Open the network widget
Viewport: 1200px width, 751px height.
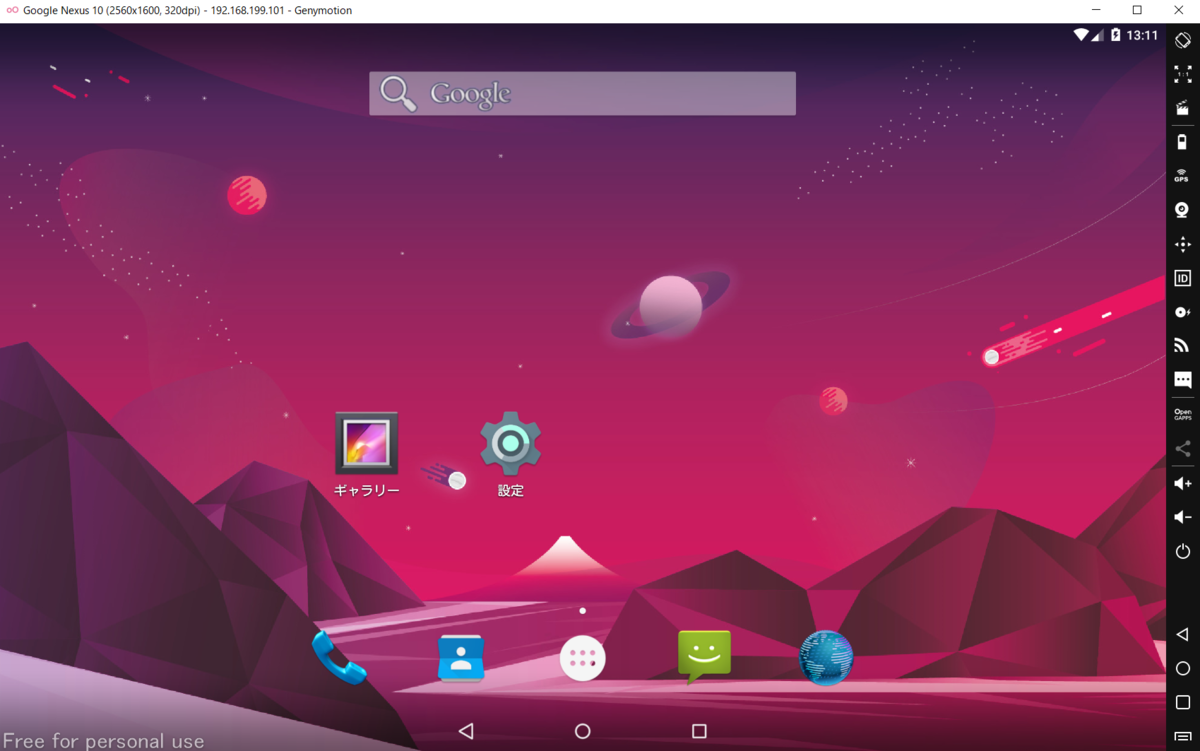pyautogui.click(x=1183, y=346)
